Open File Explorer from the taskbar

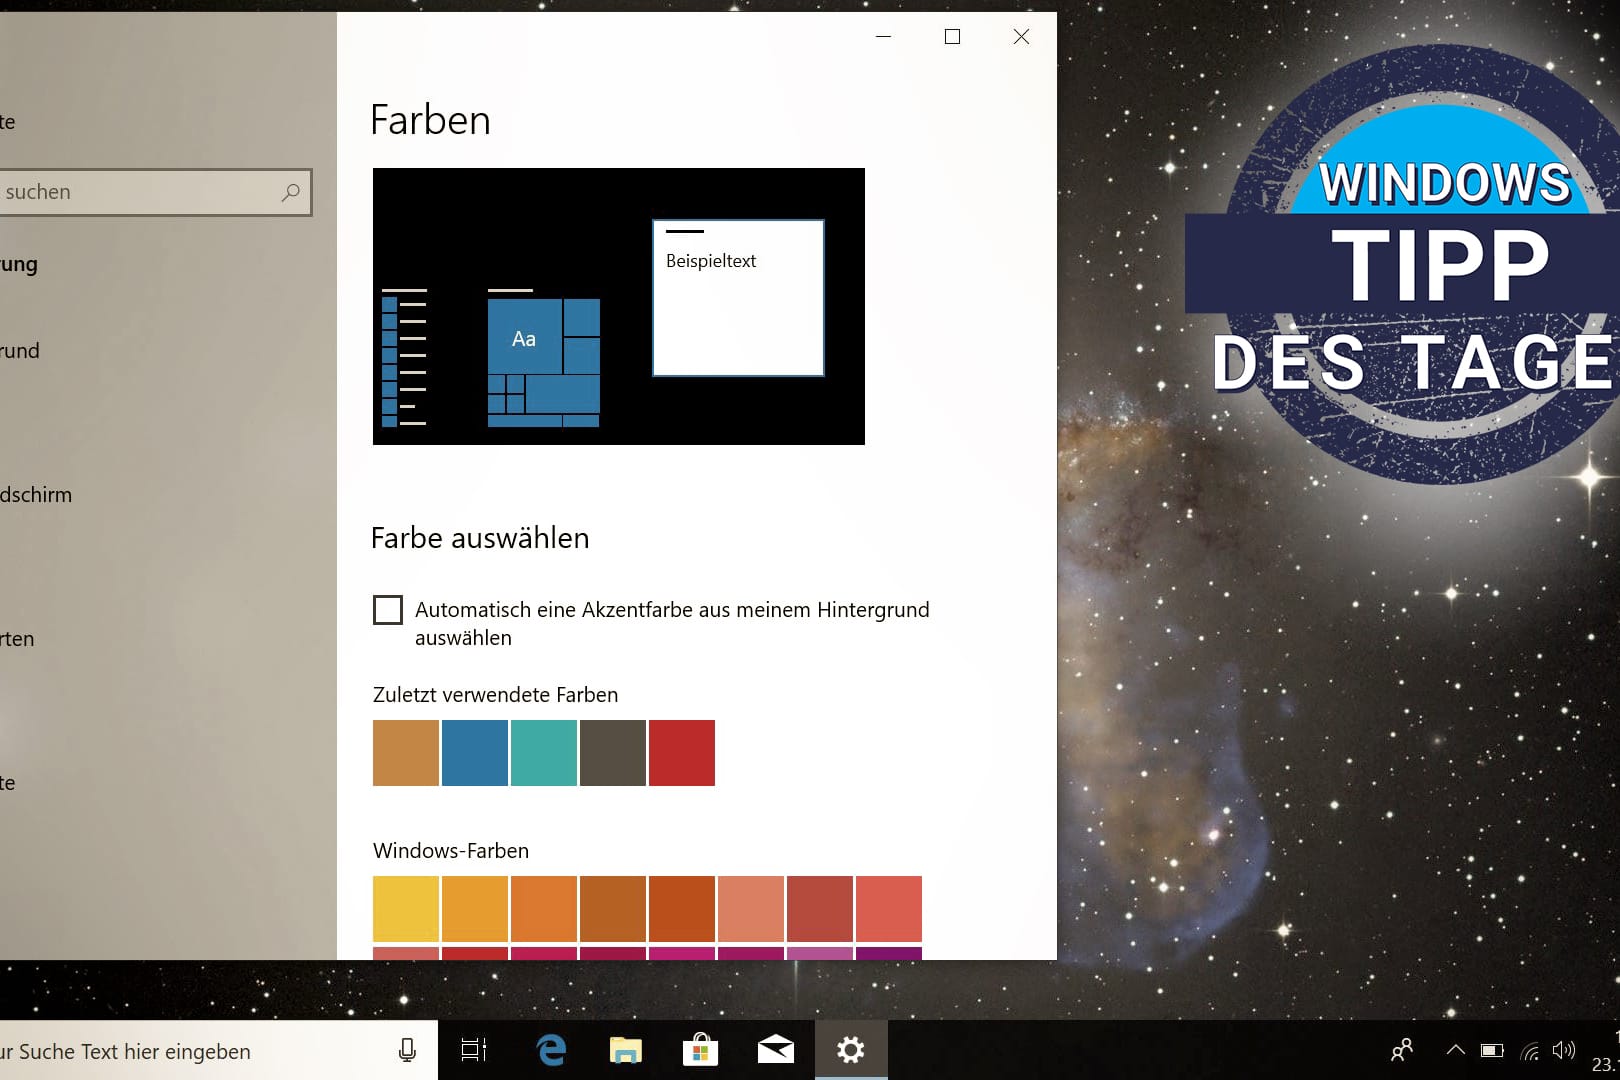click(626, 1050)
